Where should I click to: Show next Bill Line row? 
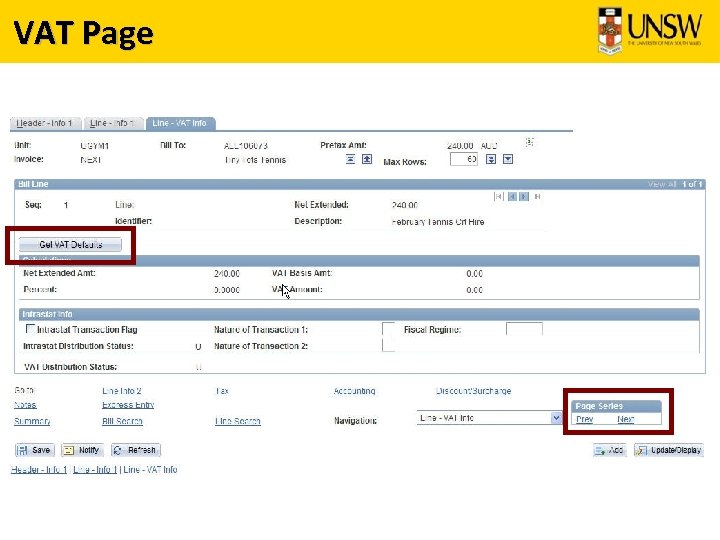click(x=523, y=197)
